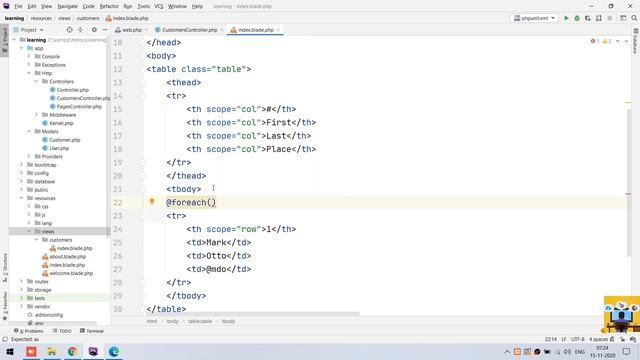This screenshot has width=640, height=360.
Task: Expand the Providers folder
Action: (x=29, y=156)
